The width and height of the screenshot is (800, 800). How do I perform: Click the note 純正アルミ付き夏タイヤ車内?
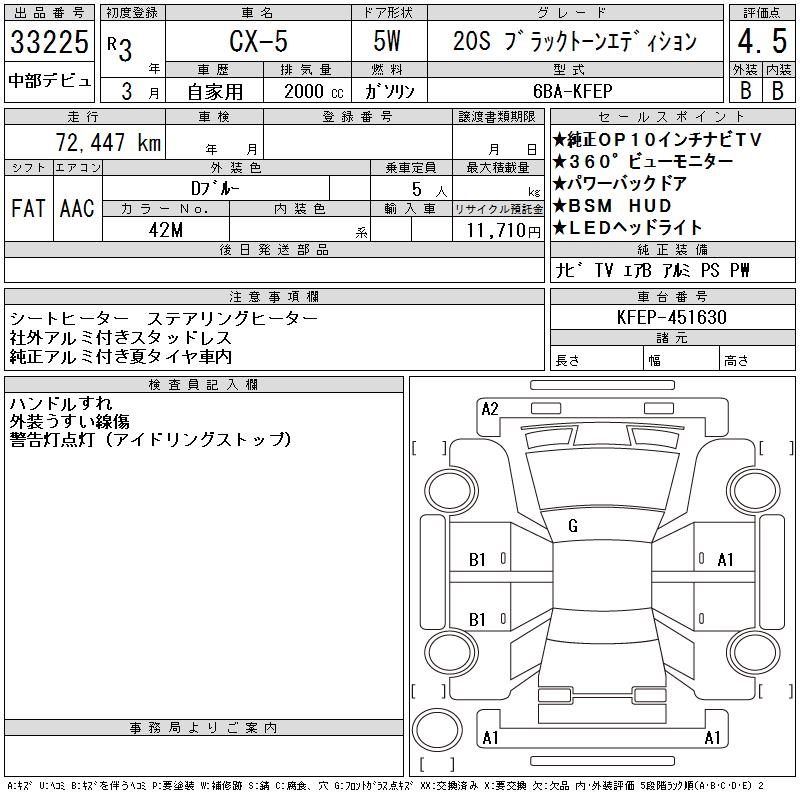120,356
